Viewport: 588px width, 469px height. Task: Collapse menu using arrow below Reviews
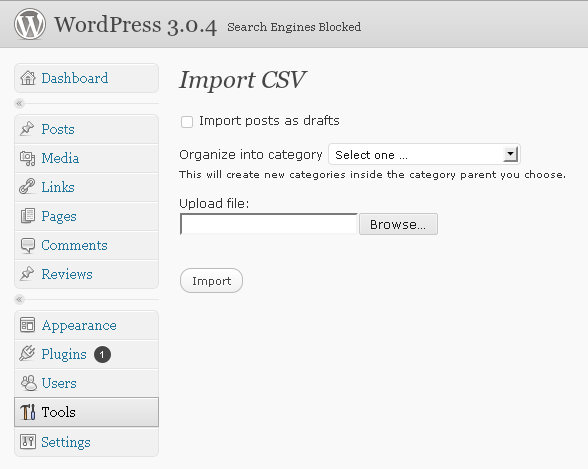(20, 299)
